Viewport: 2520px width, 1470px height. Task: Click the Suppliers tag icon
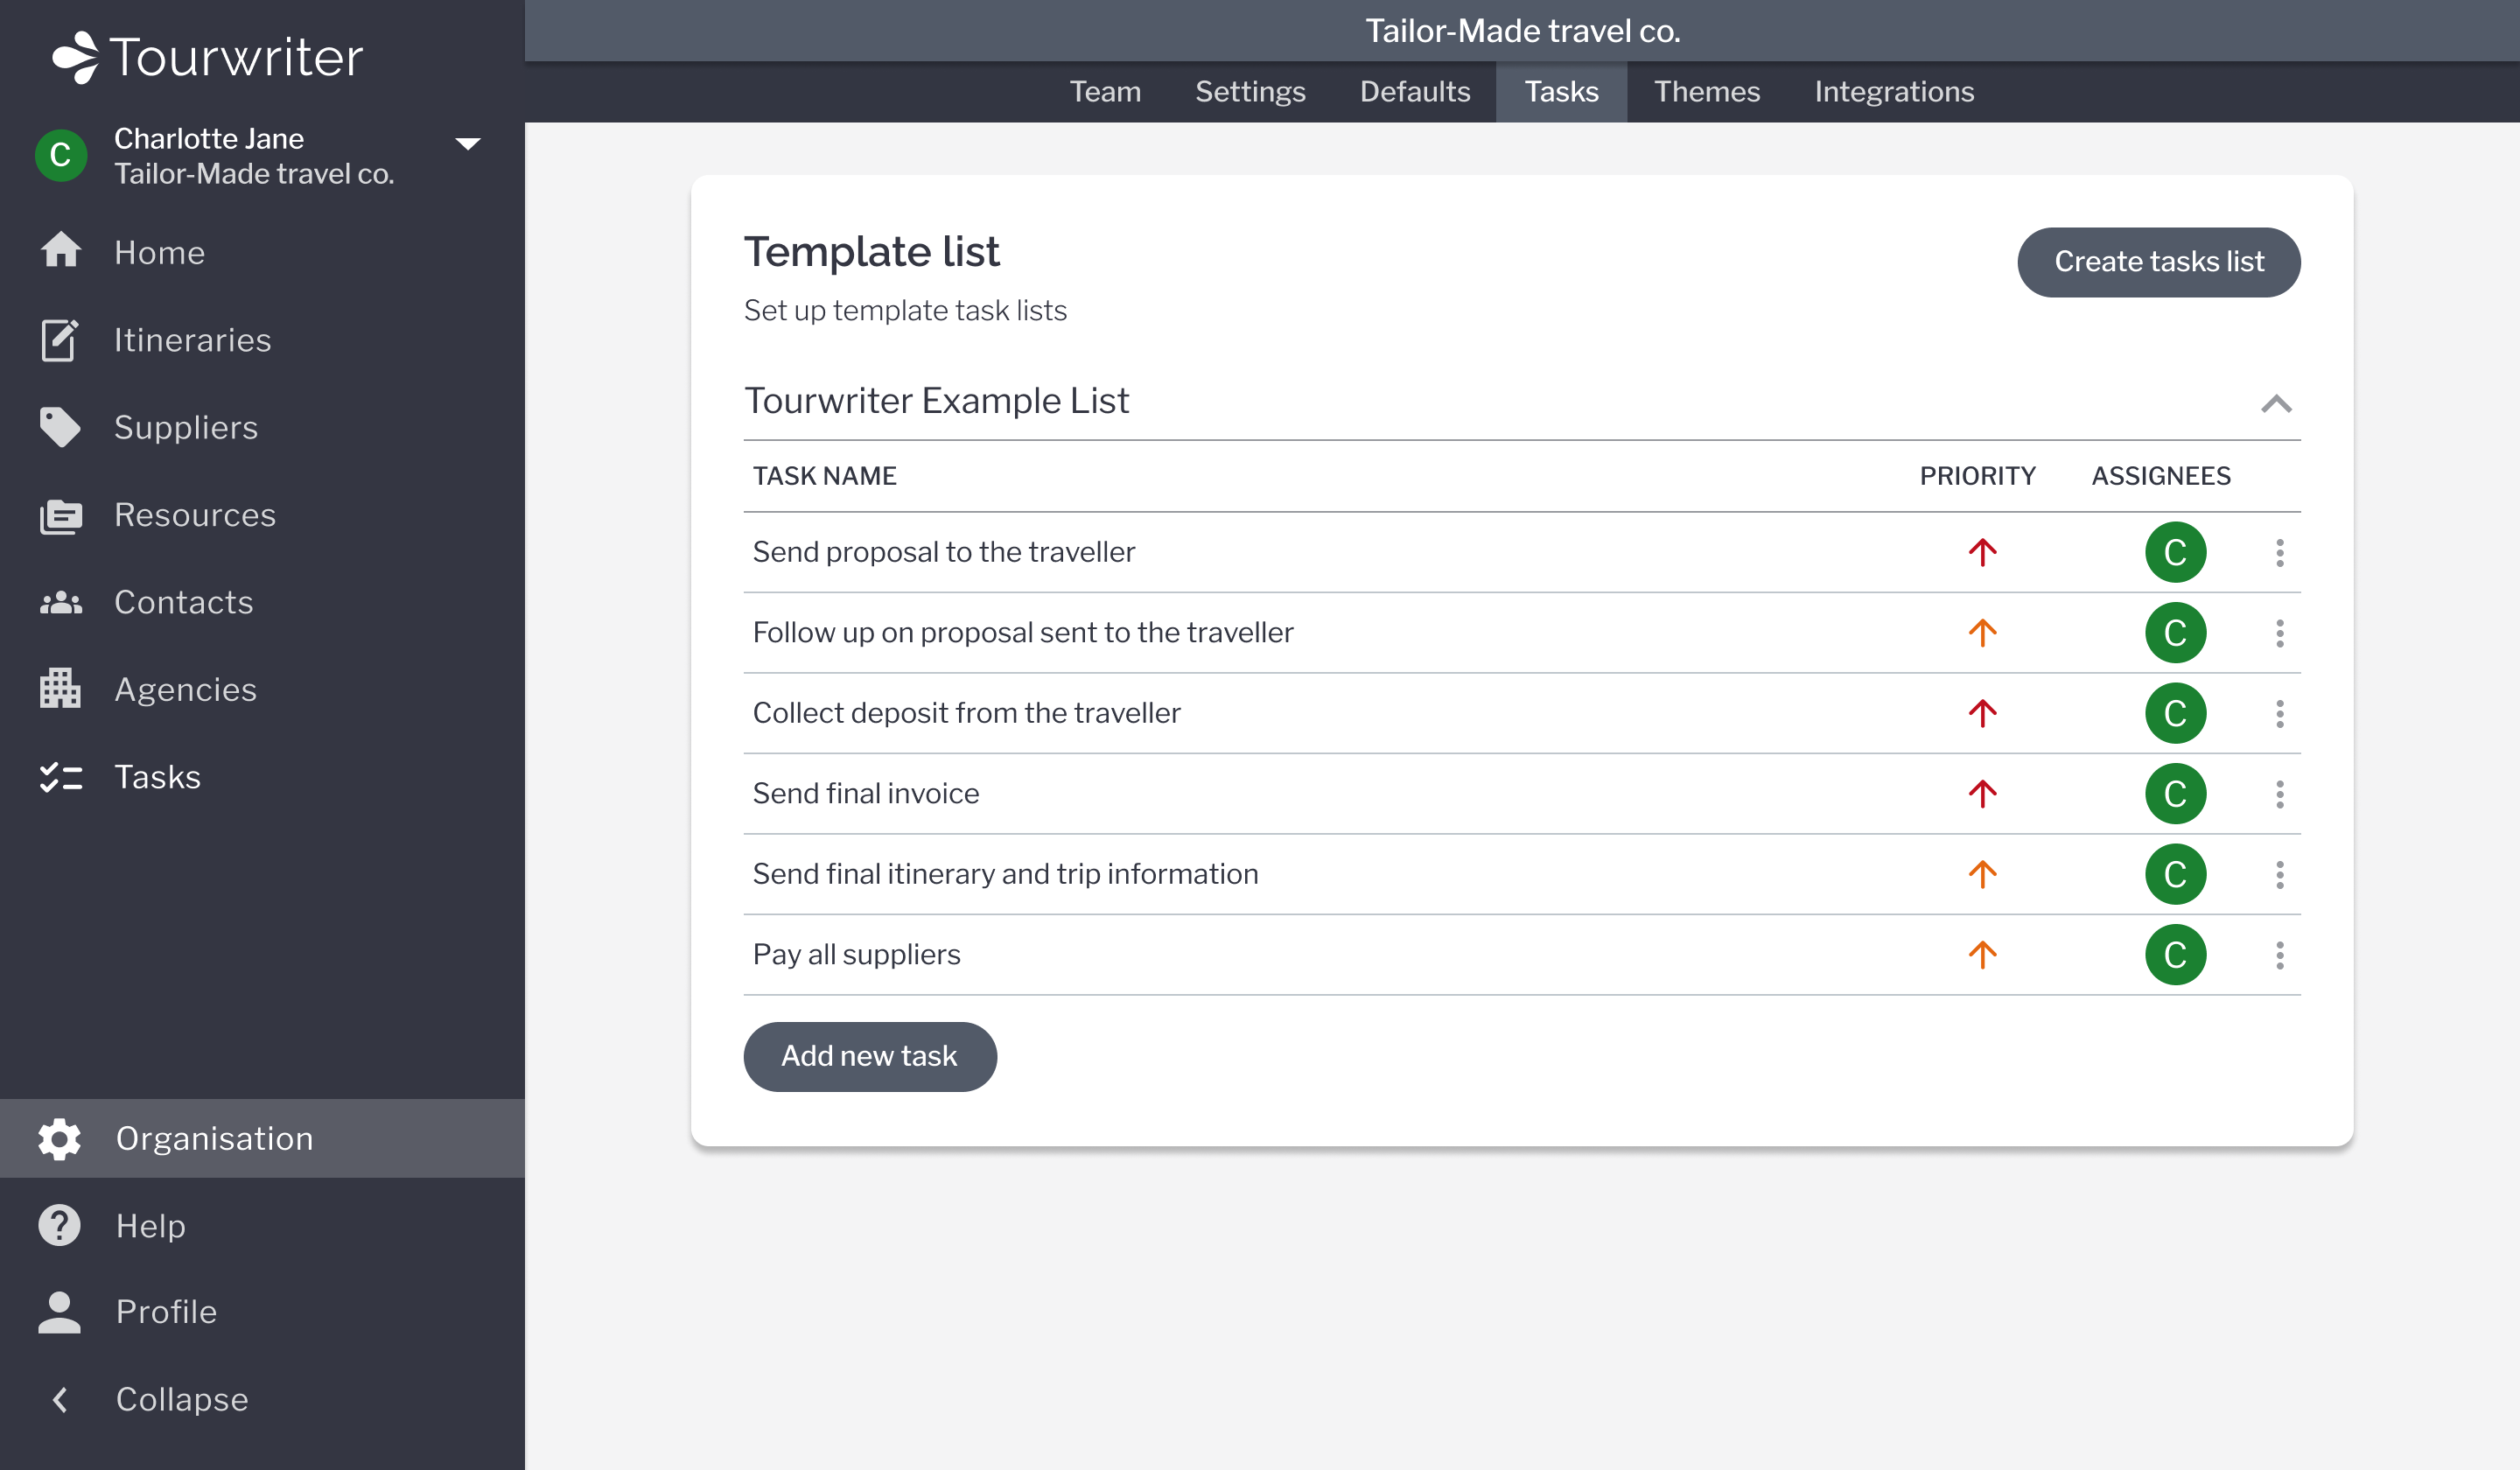pos(60,427)
